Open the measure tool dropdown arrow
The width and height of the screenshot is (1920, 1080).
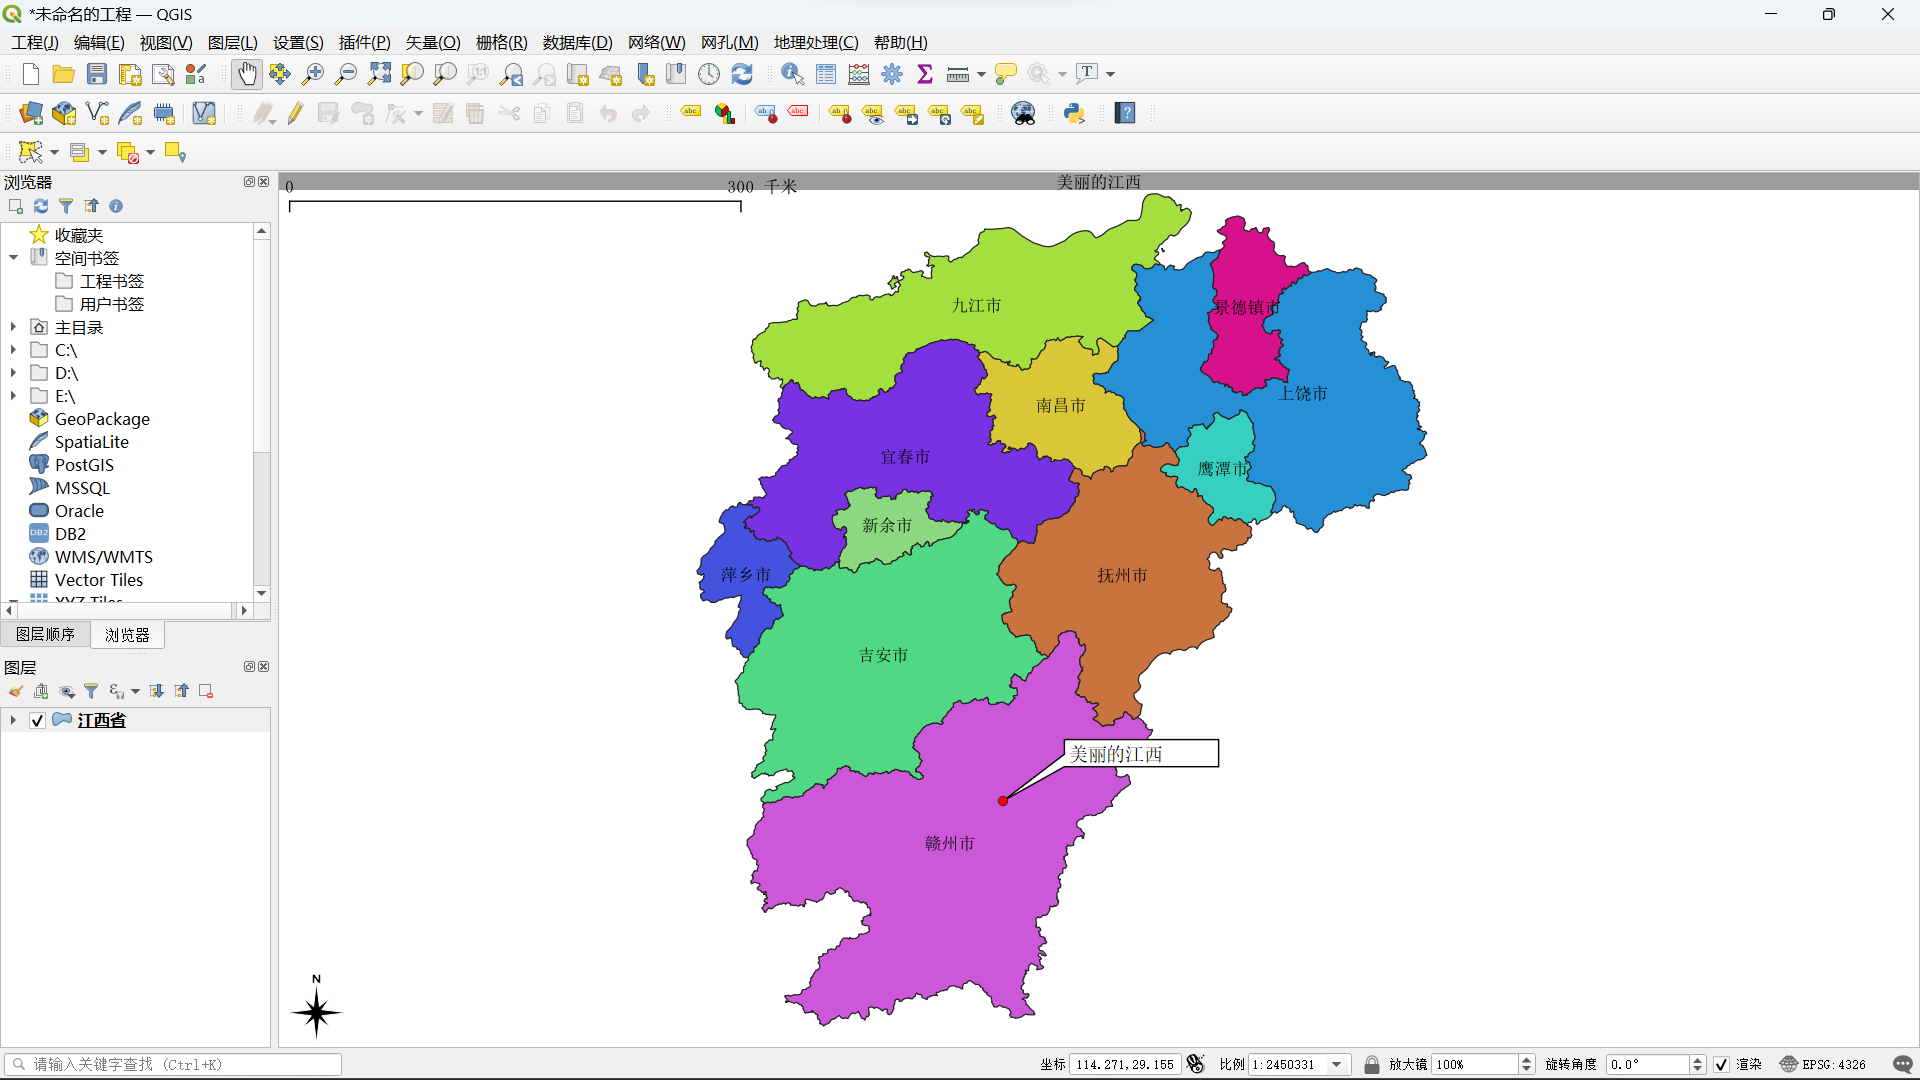pos(981,74)
